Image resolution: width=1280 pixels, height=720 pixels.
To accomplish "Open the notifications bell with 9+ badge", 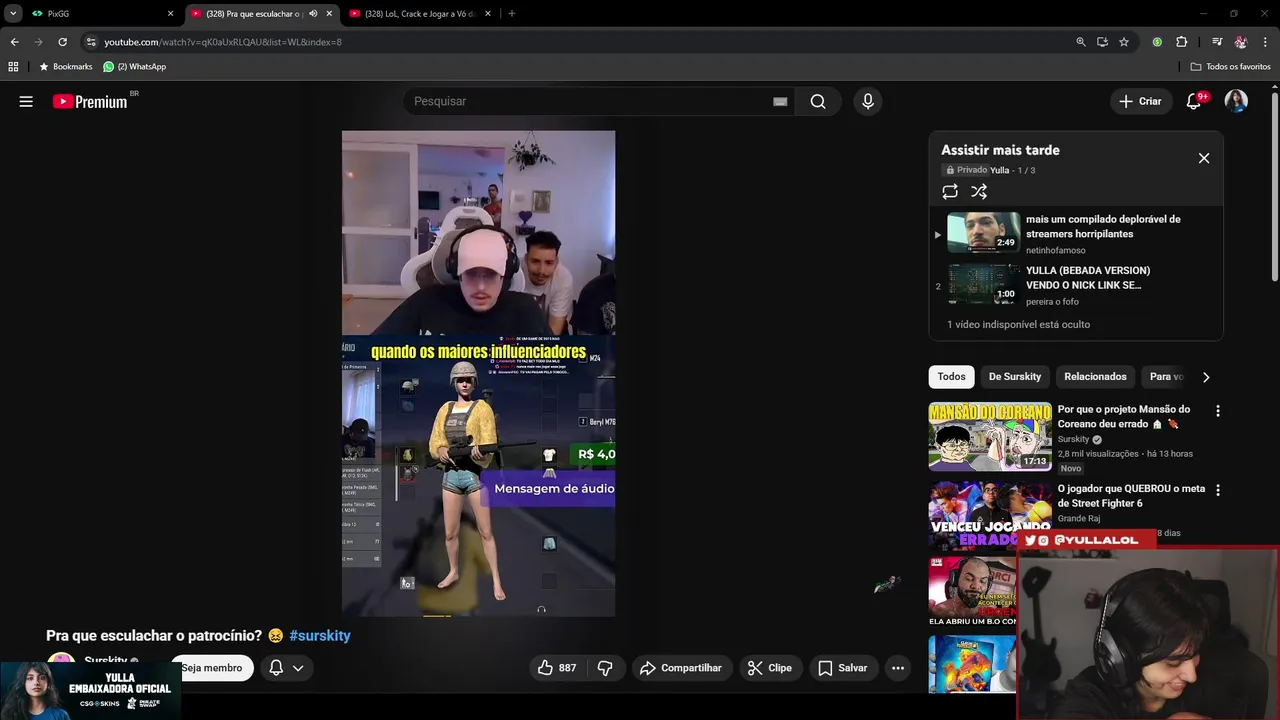I will click(1193, 101).
